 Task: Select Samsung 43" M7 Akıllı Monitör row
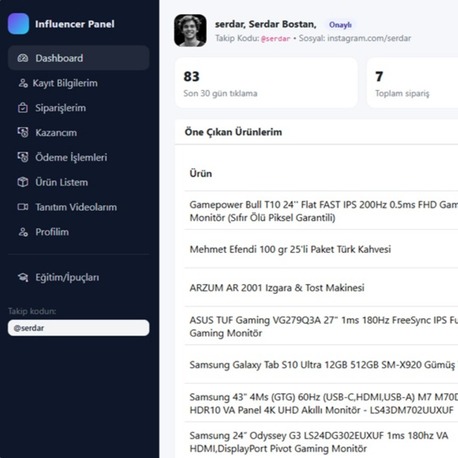321,403
